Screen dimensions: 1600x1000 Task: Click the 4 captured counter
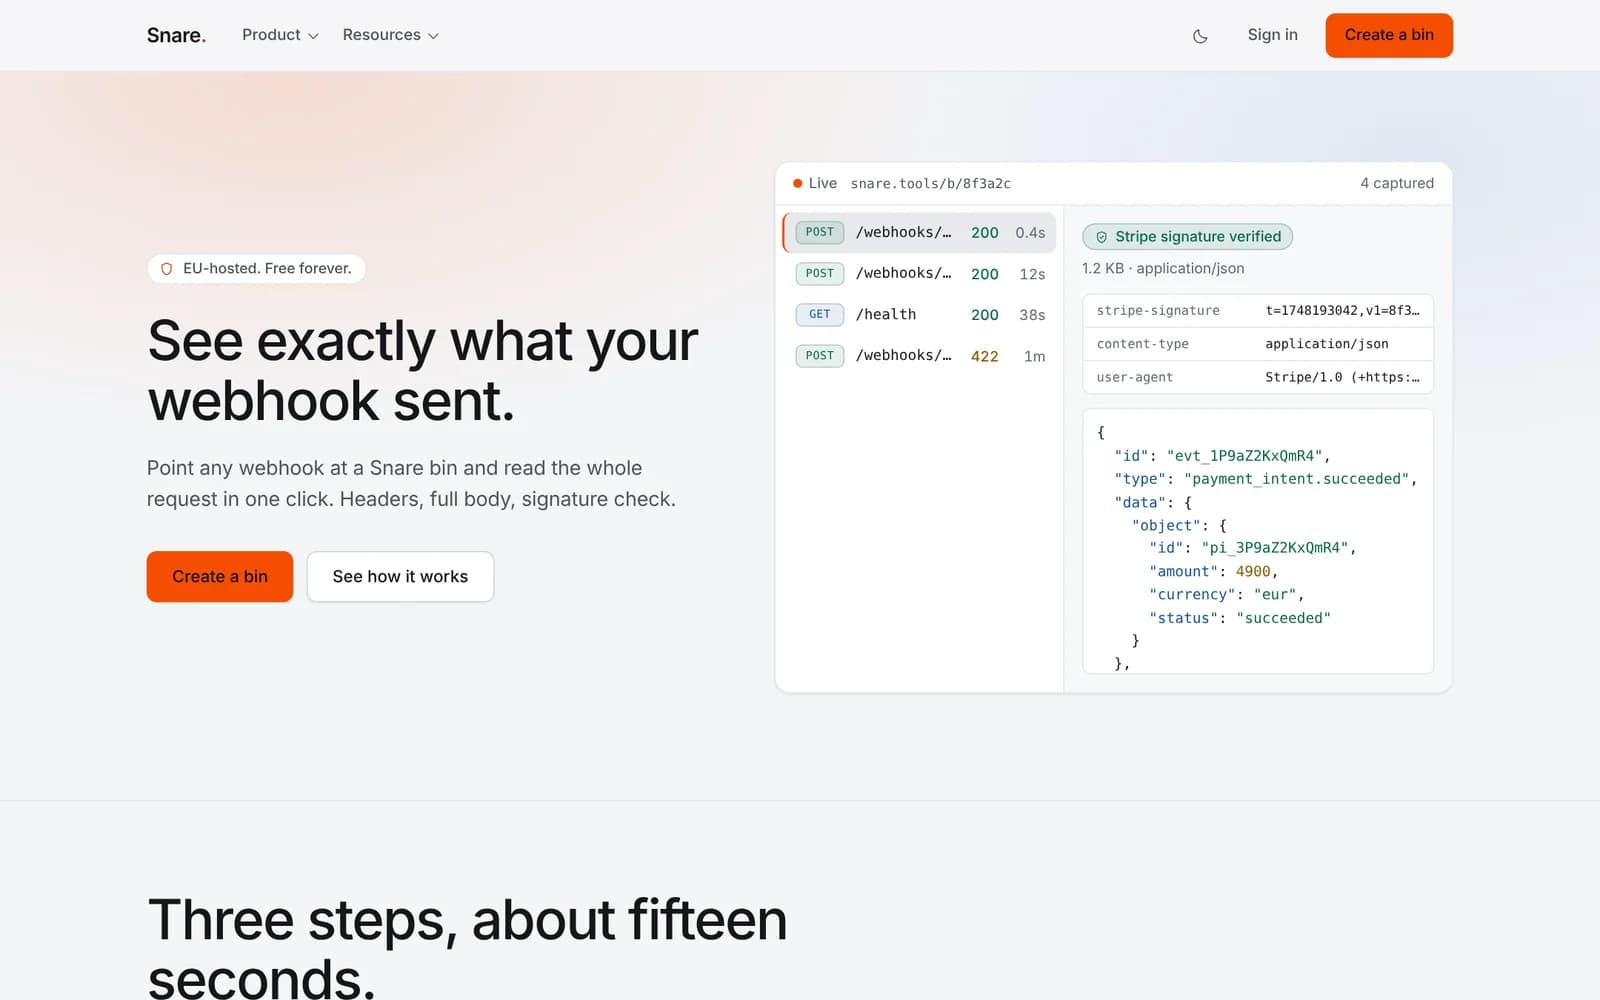[x=1396, y=183]
